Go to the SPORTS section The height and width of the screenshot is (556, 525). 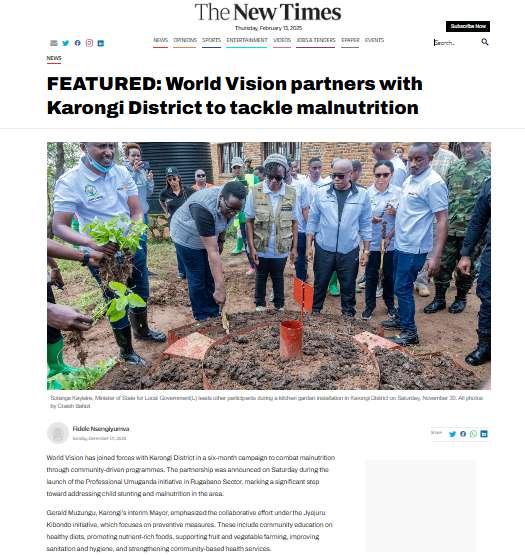pyautogui.click(x=211, y=40)
